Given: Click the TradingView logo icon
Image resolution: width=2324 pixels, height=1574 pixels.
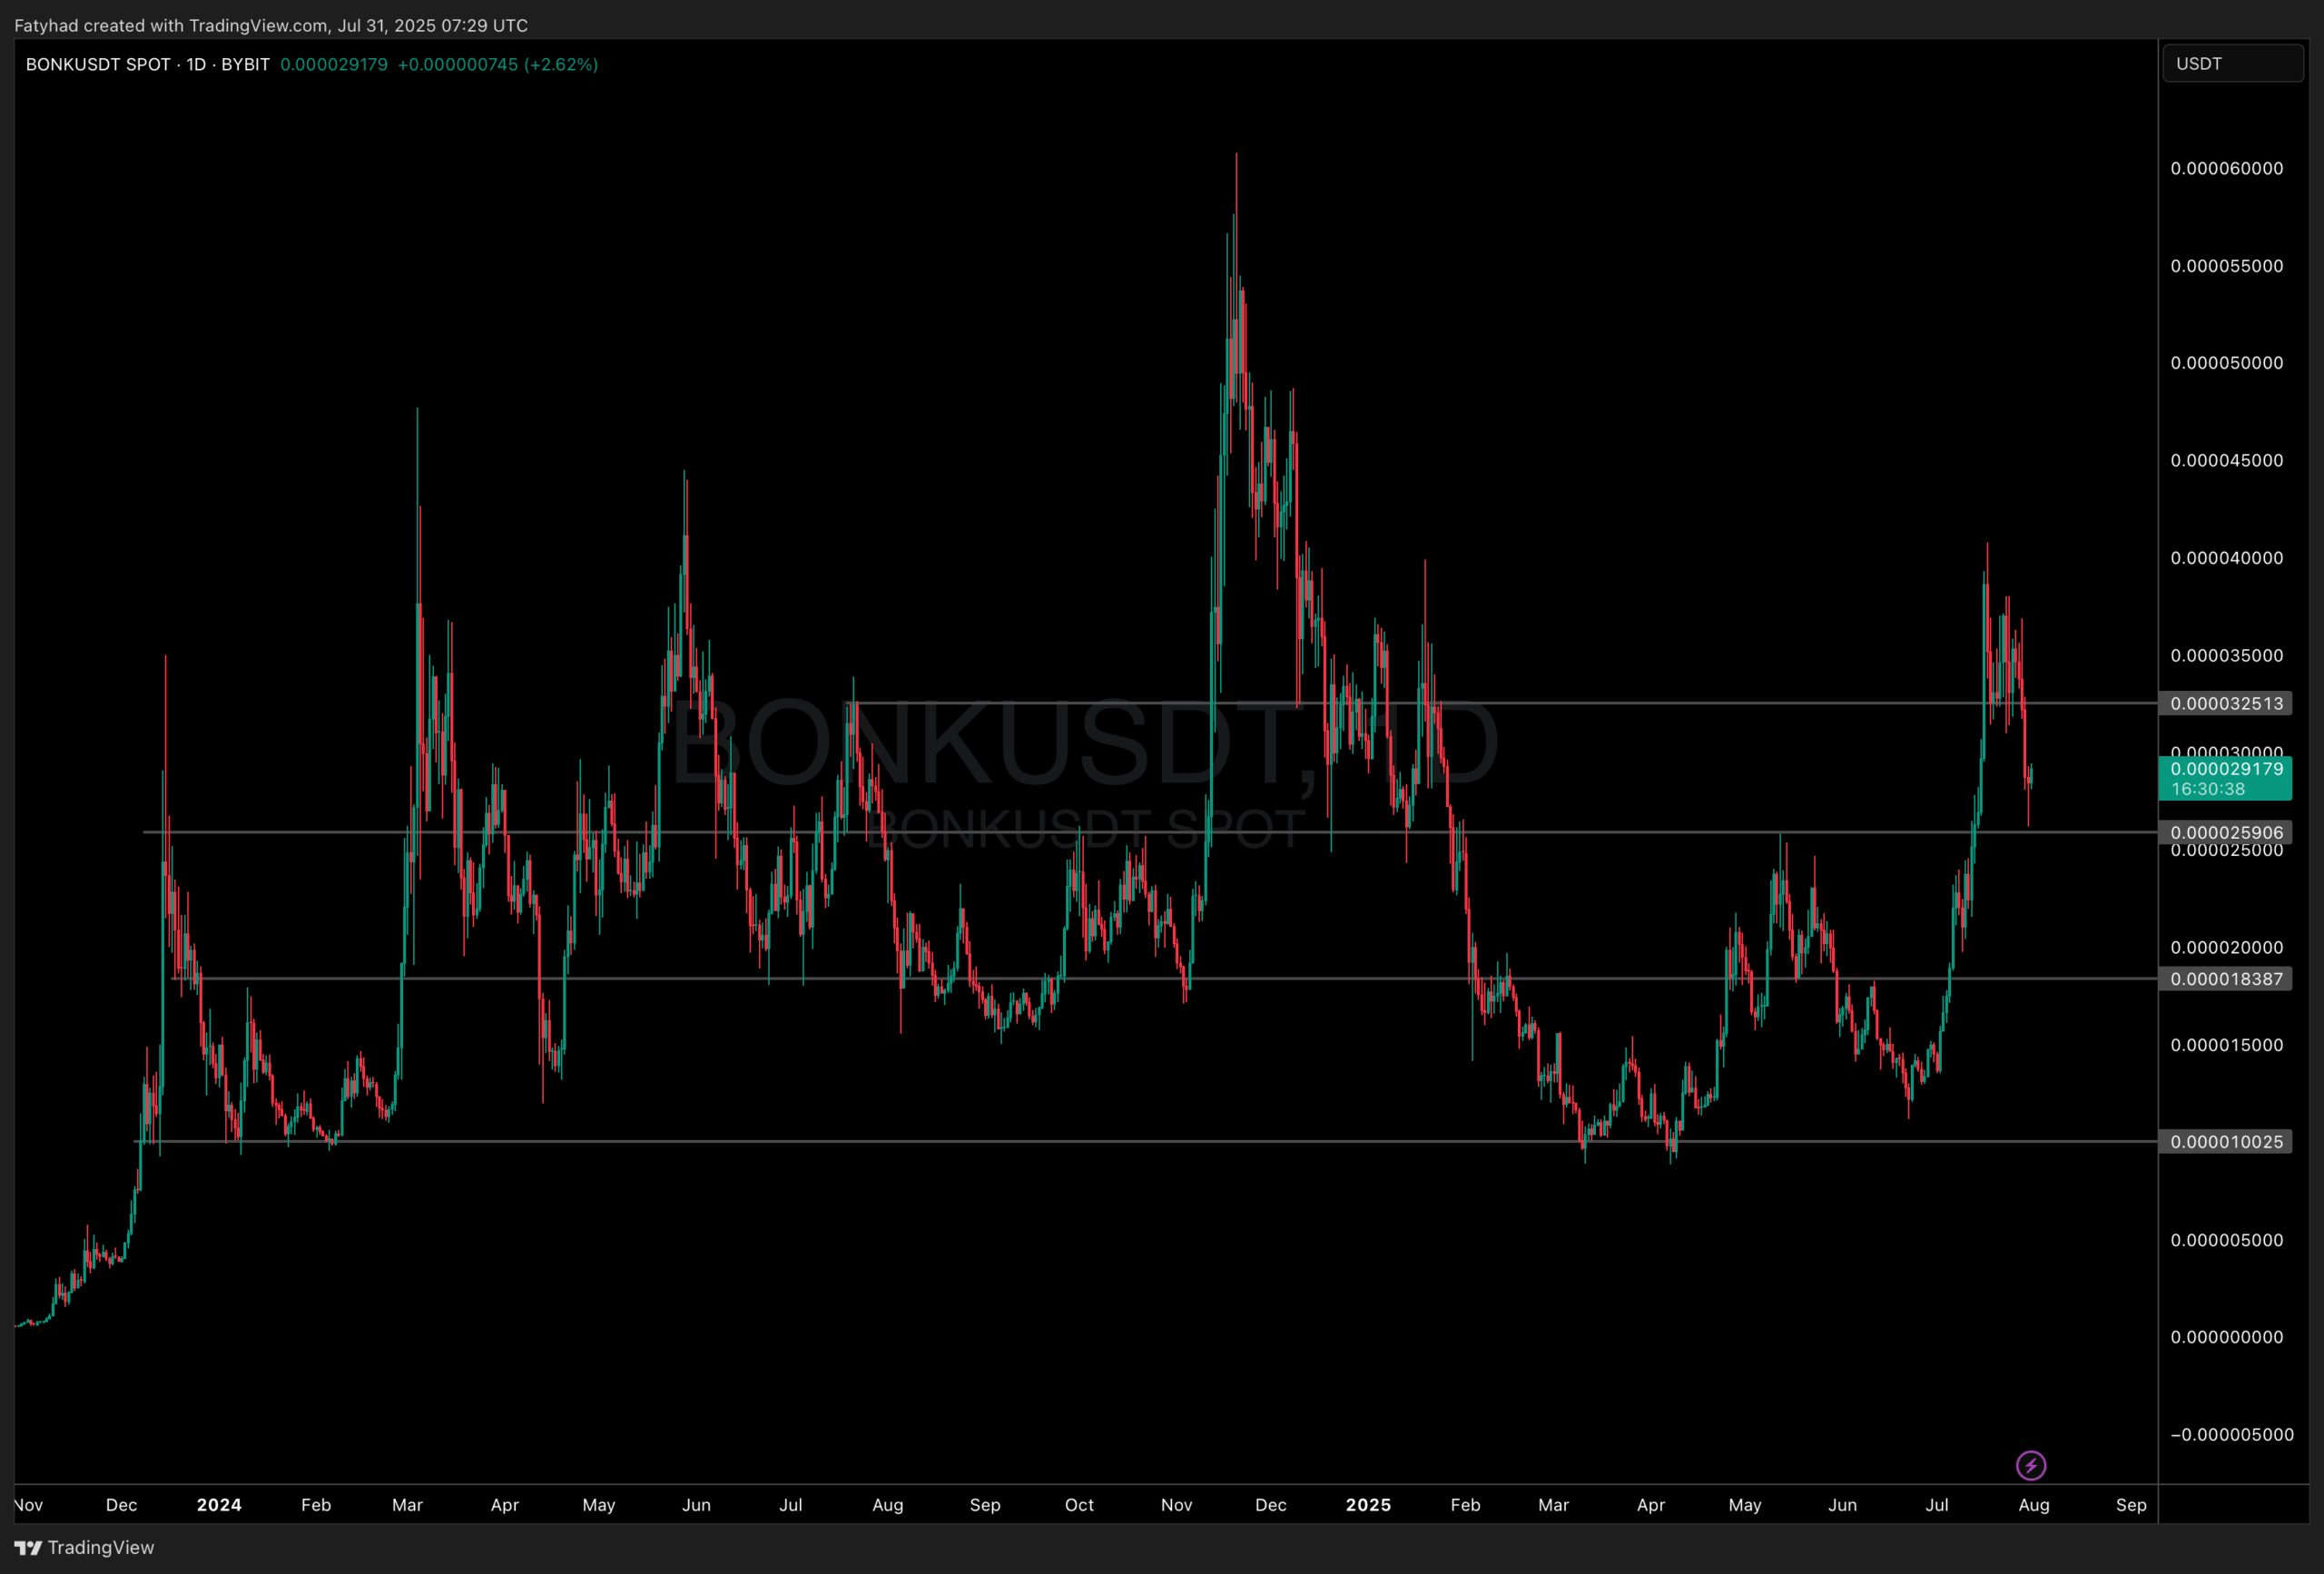Looking at the screenshot, I should 28,1548.
